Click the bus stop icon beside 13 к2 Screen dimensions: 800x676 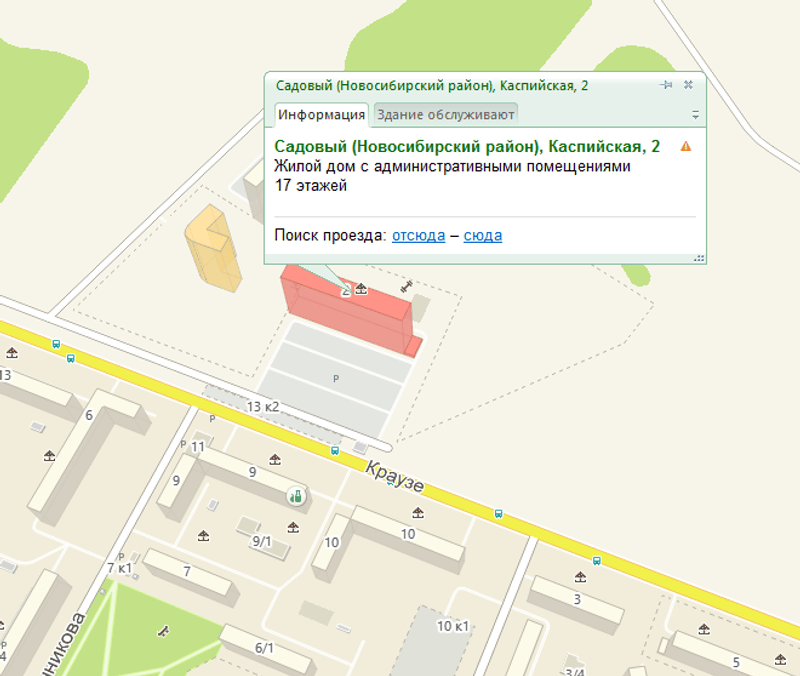pyautogui.click(x=335, y=450)
